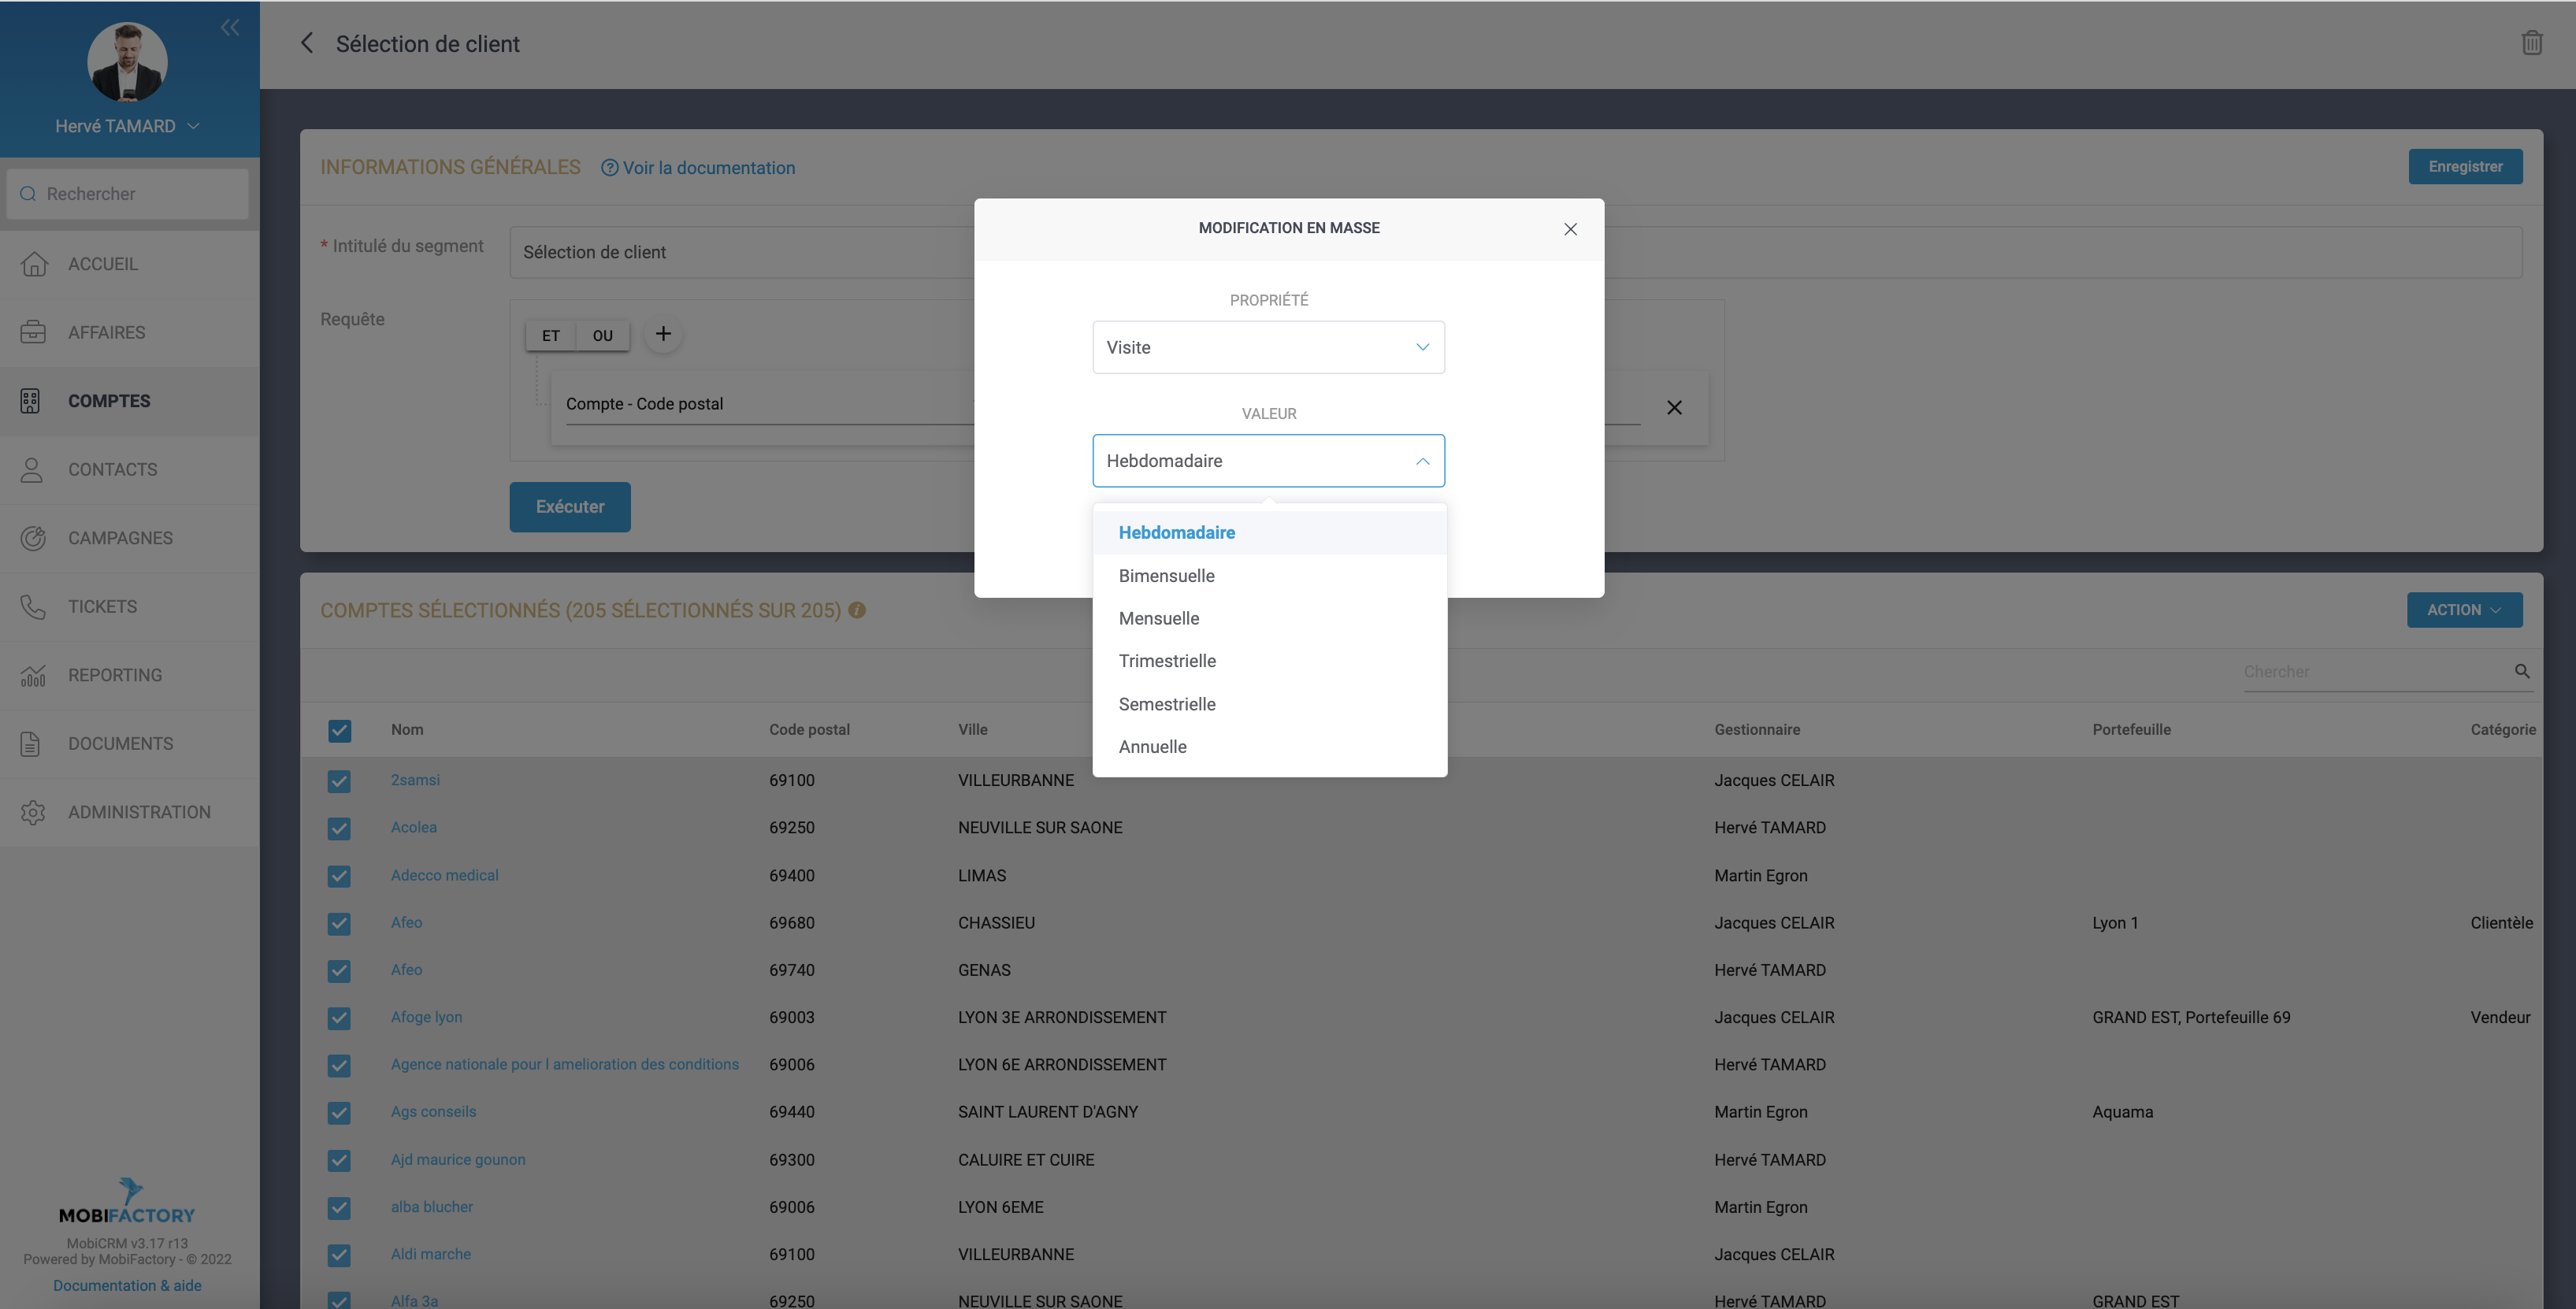Image resolution: width=2576 pixels, height=1309 pixels.
Task: Click the trash delete icon top right
Action: [x=2531, y=43]
